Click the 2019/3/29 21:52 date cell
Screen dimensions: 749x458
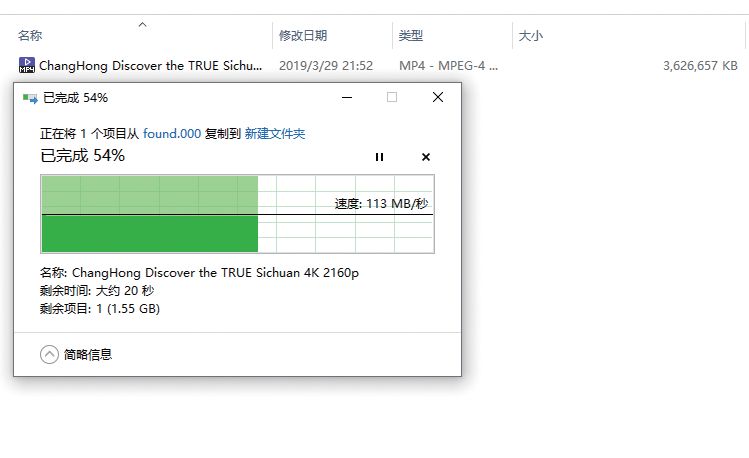(326, 65)
